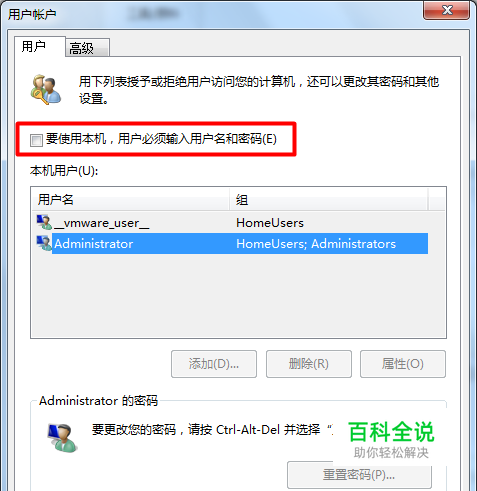477x491 pixels.
Task: Click the HomeUsers group cell for __vmware_user__
Action: 270,223
